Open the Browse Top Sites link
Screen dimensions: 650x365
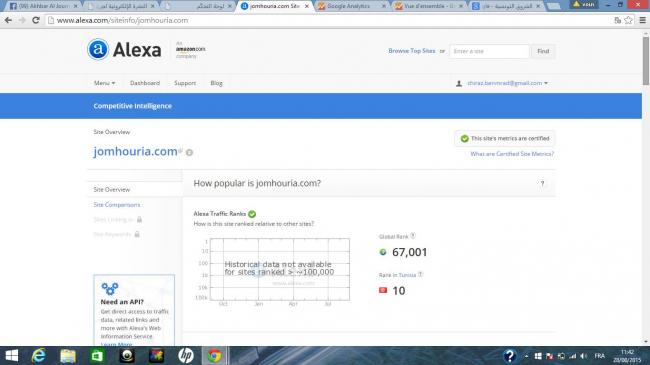point(412,51)
